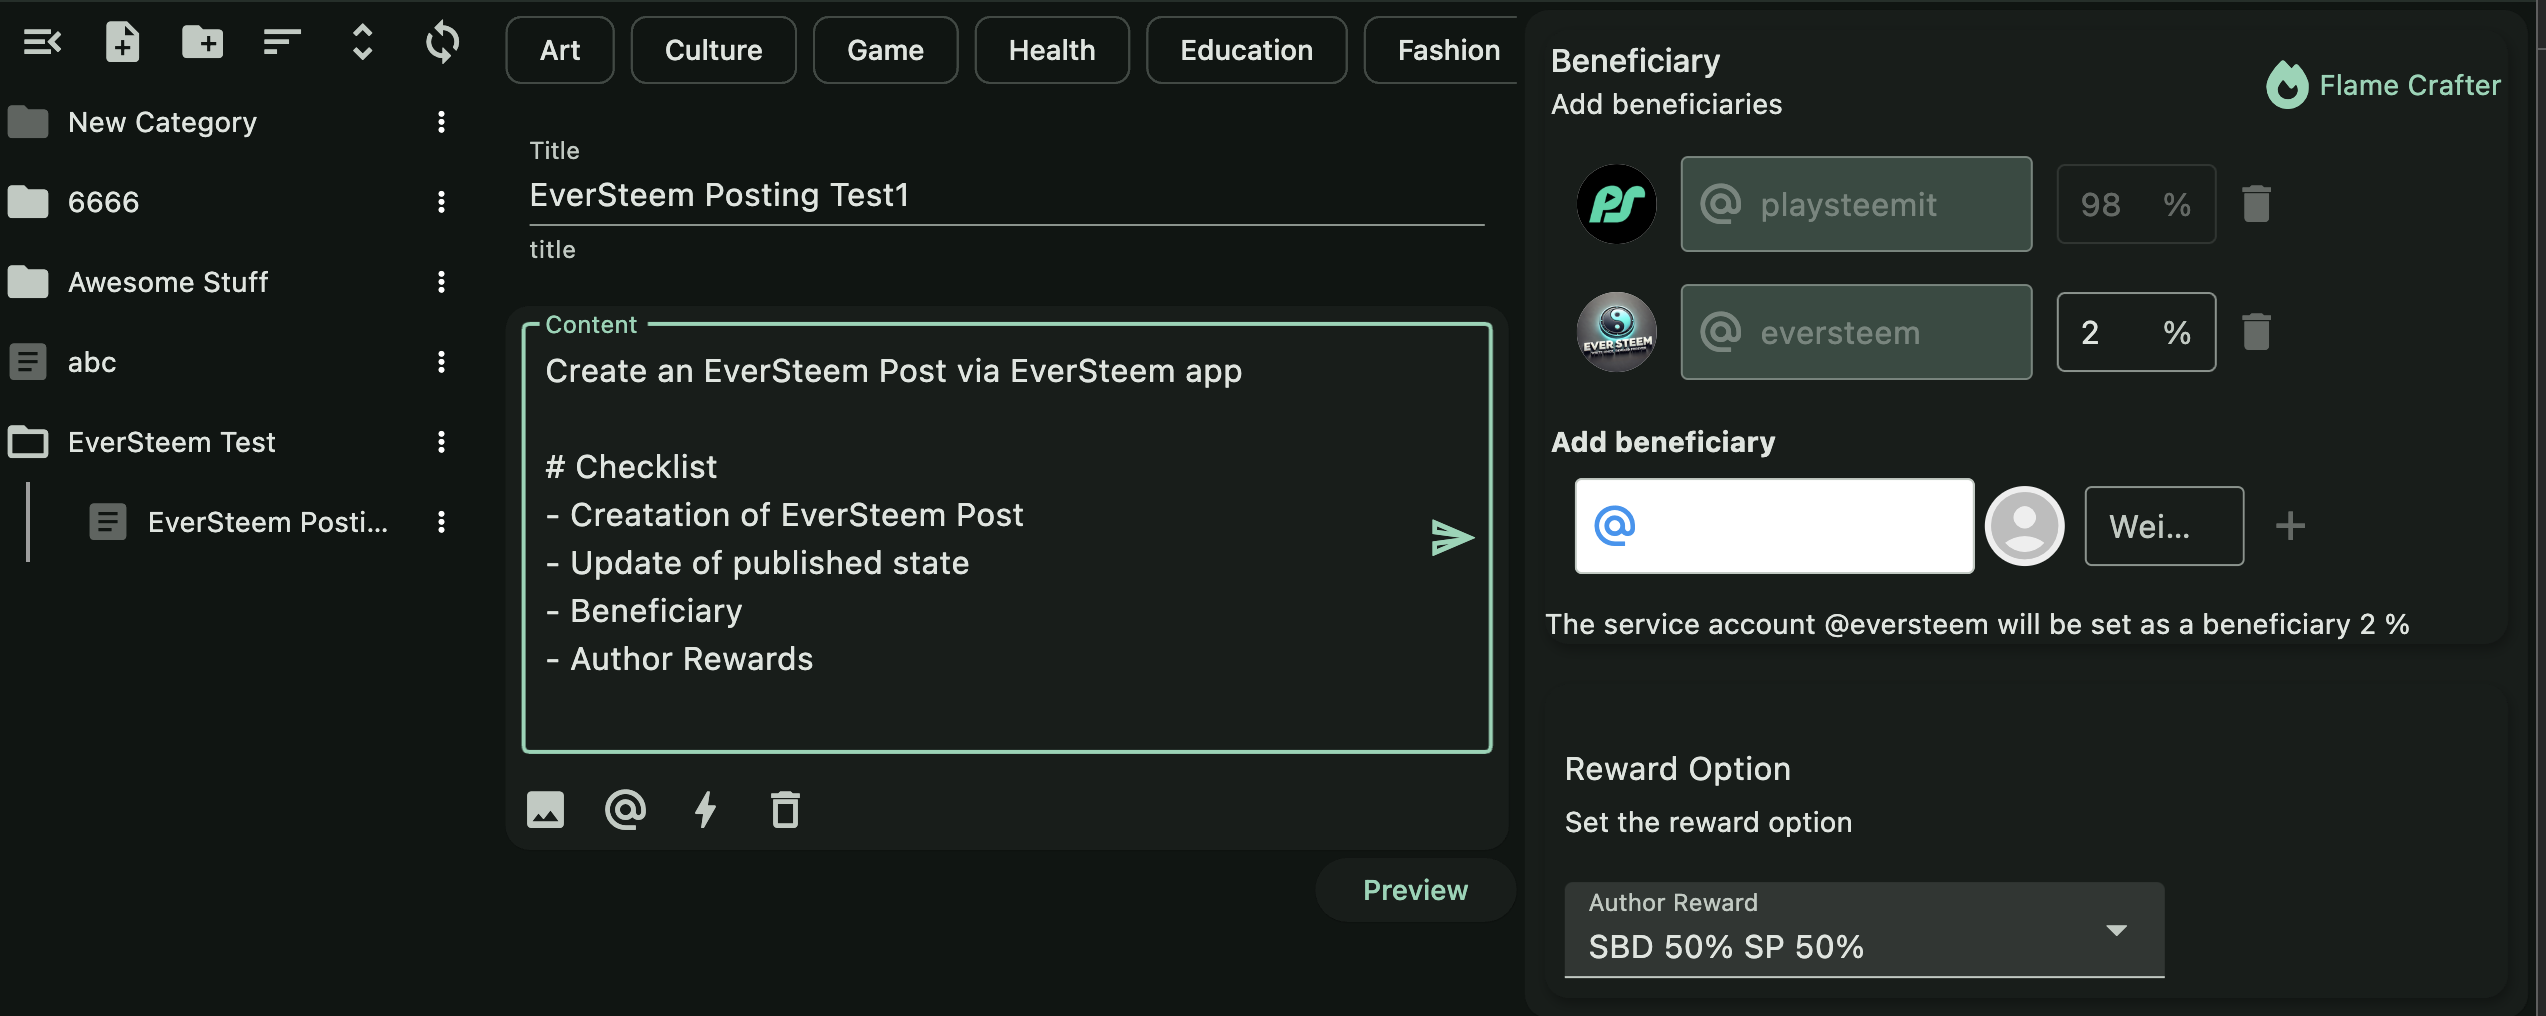
Task: Click the eversteem beneficiary account field
Action: [1856, 332]
